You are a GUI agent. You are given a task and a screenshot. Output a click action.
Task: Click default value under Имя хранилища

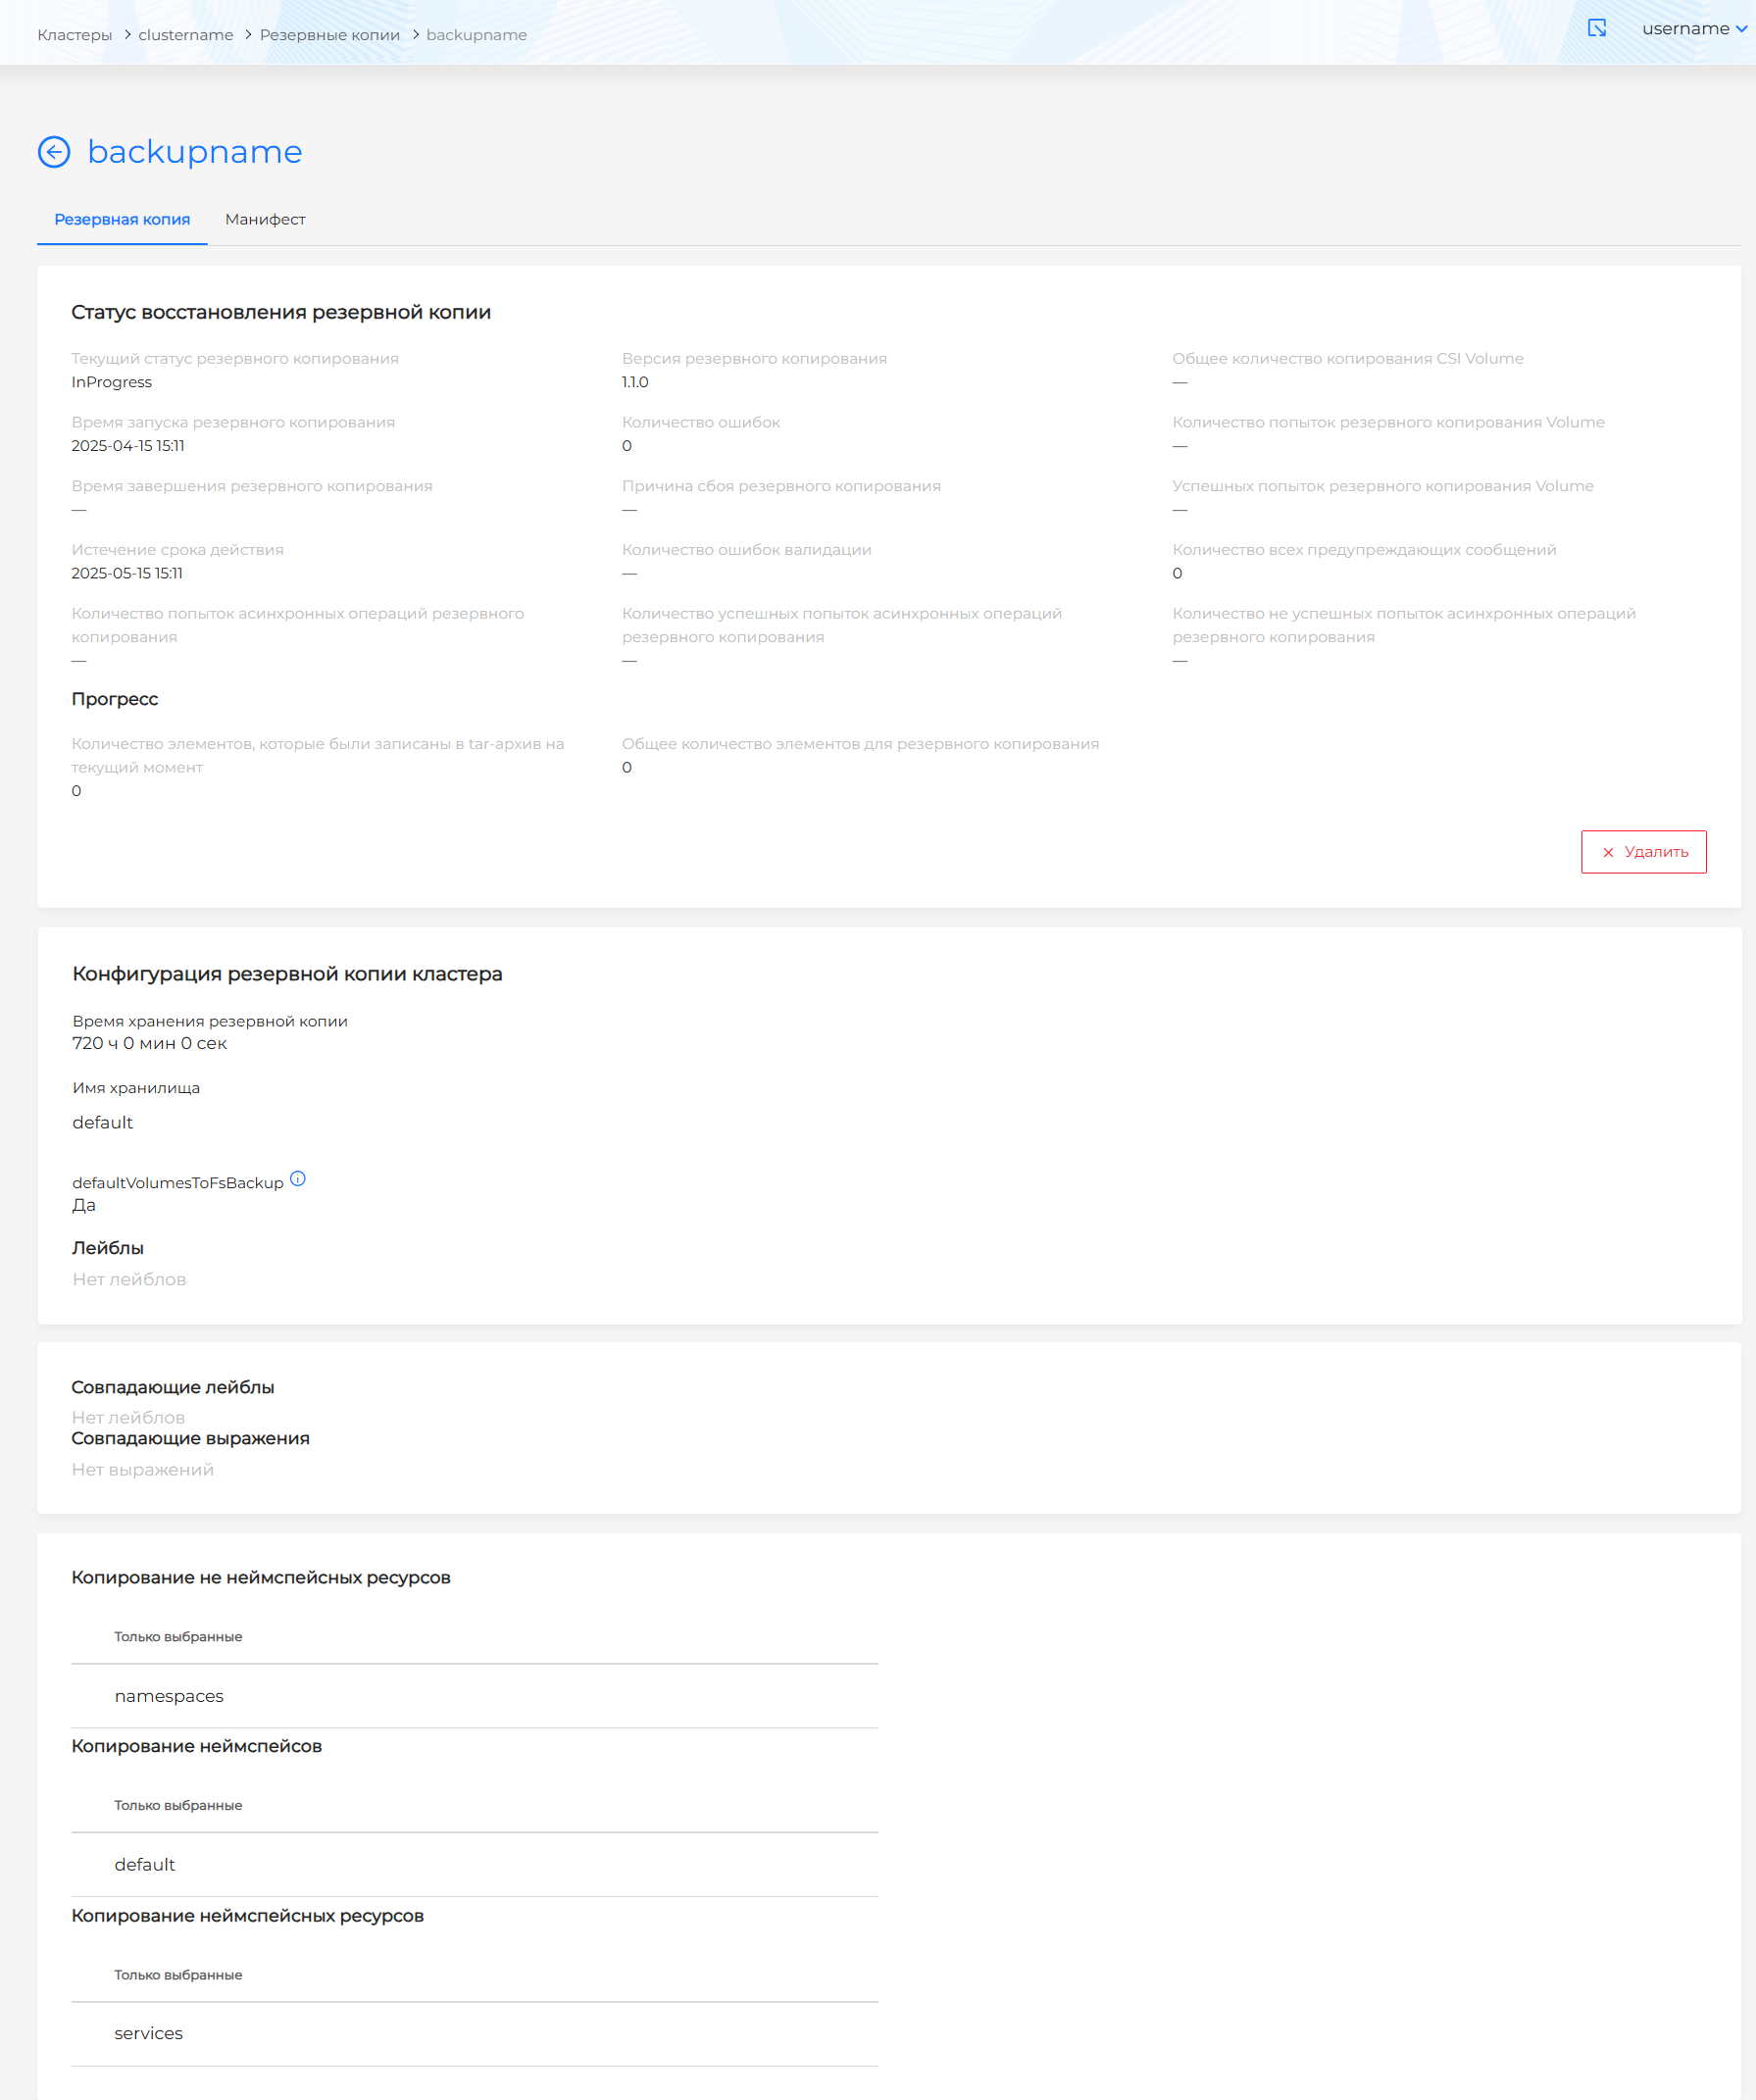(103, 1123)
